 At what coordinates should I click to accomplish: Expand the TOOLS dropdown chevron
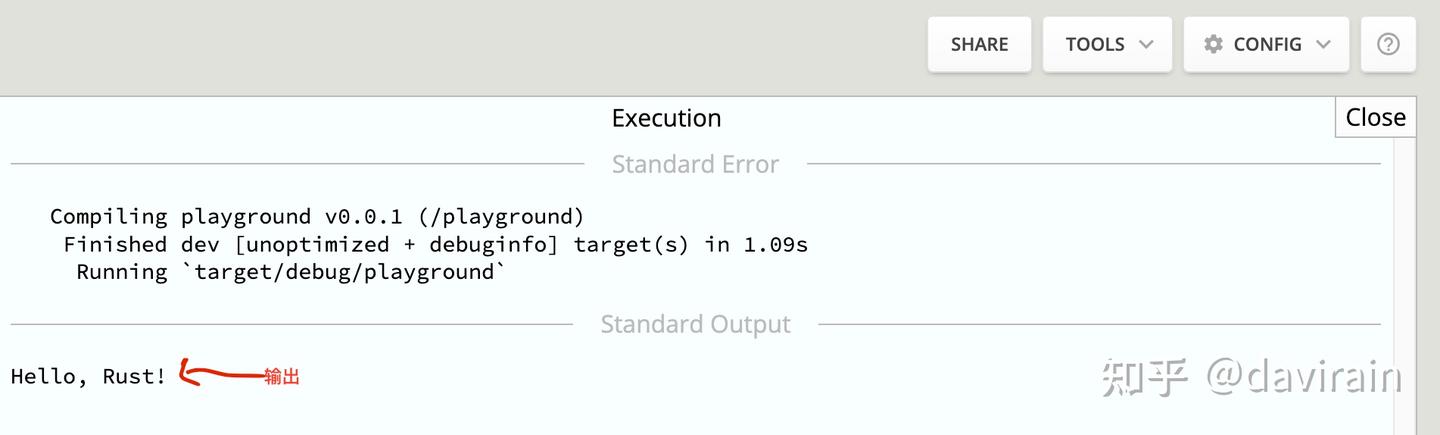pos(1146,44)
